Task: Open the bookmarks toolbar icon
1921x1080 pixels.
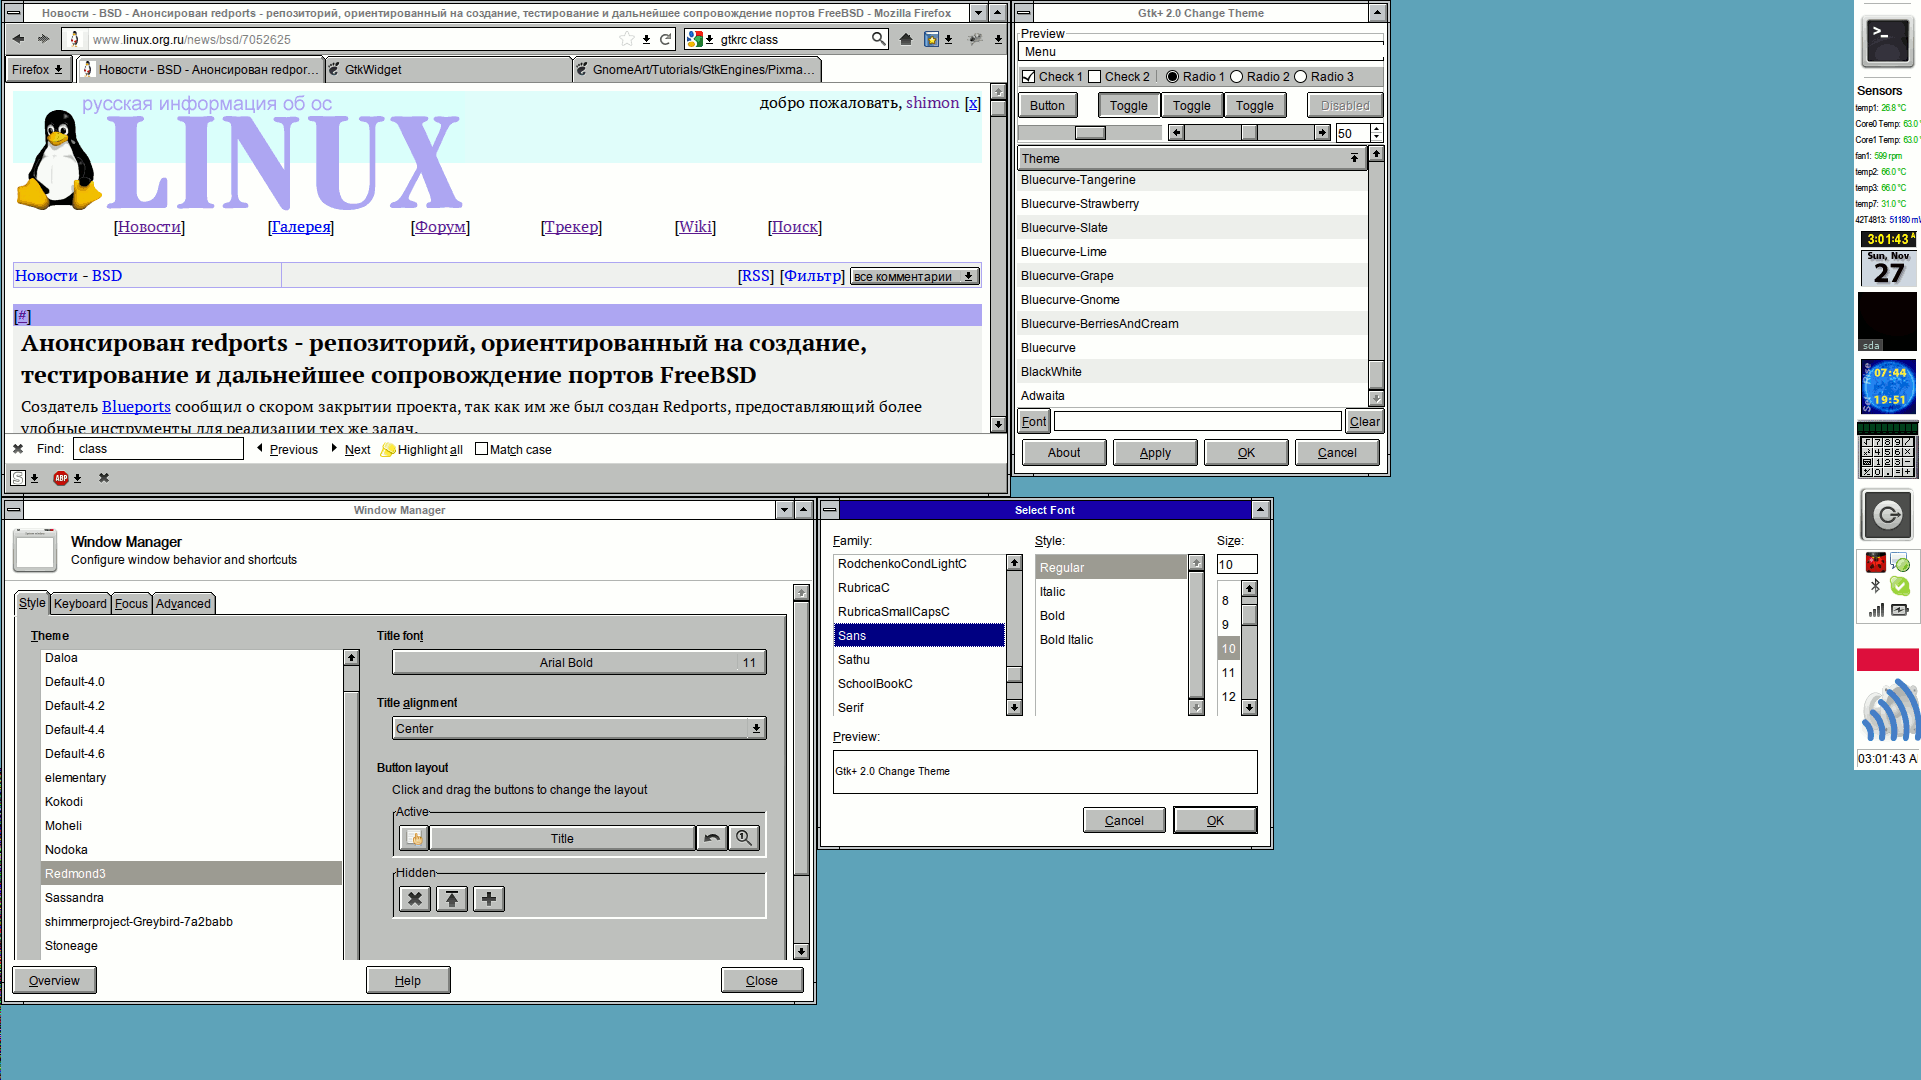Action: 932,39
